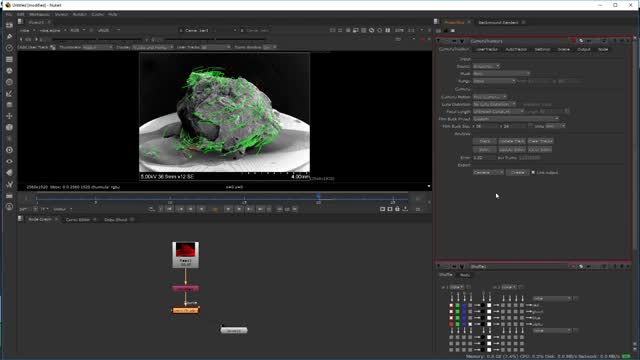Open the Deep nodes menu in left toolbar
This screenshot has width=640, height=360.
click(9, 150)
